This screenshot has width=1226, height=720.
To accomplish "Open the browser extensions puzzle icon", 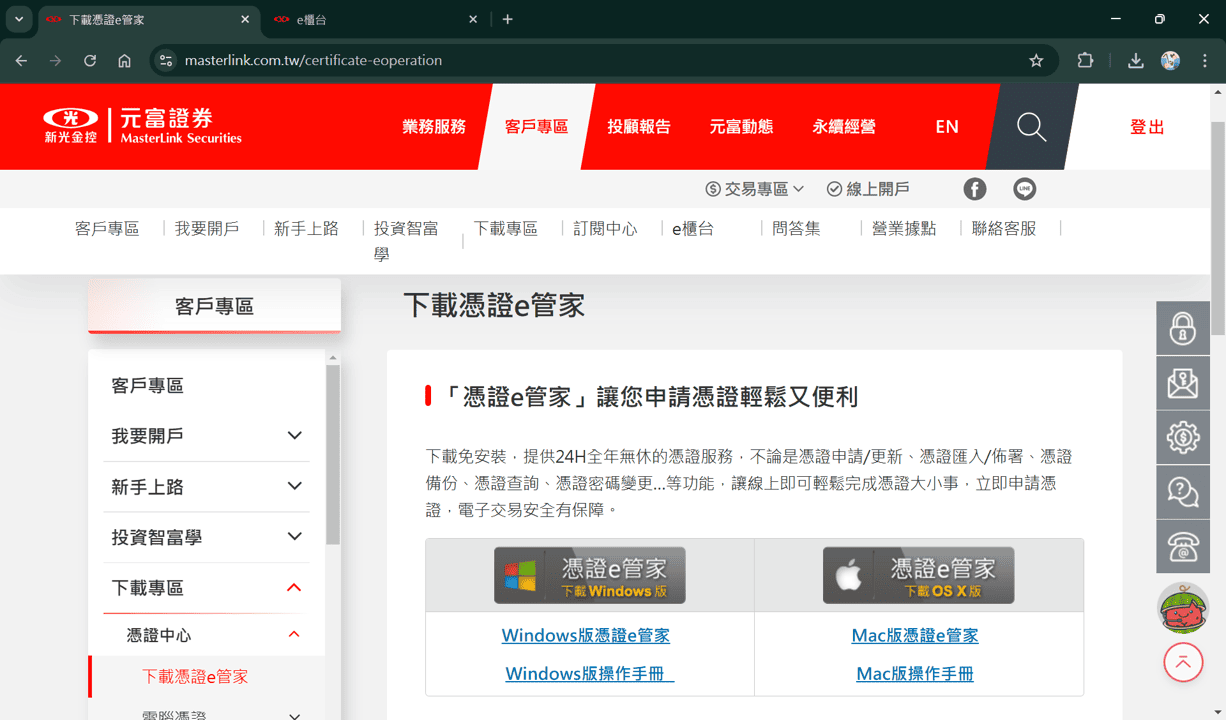I will 1085,61.
